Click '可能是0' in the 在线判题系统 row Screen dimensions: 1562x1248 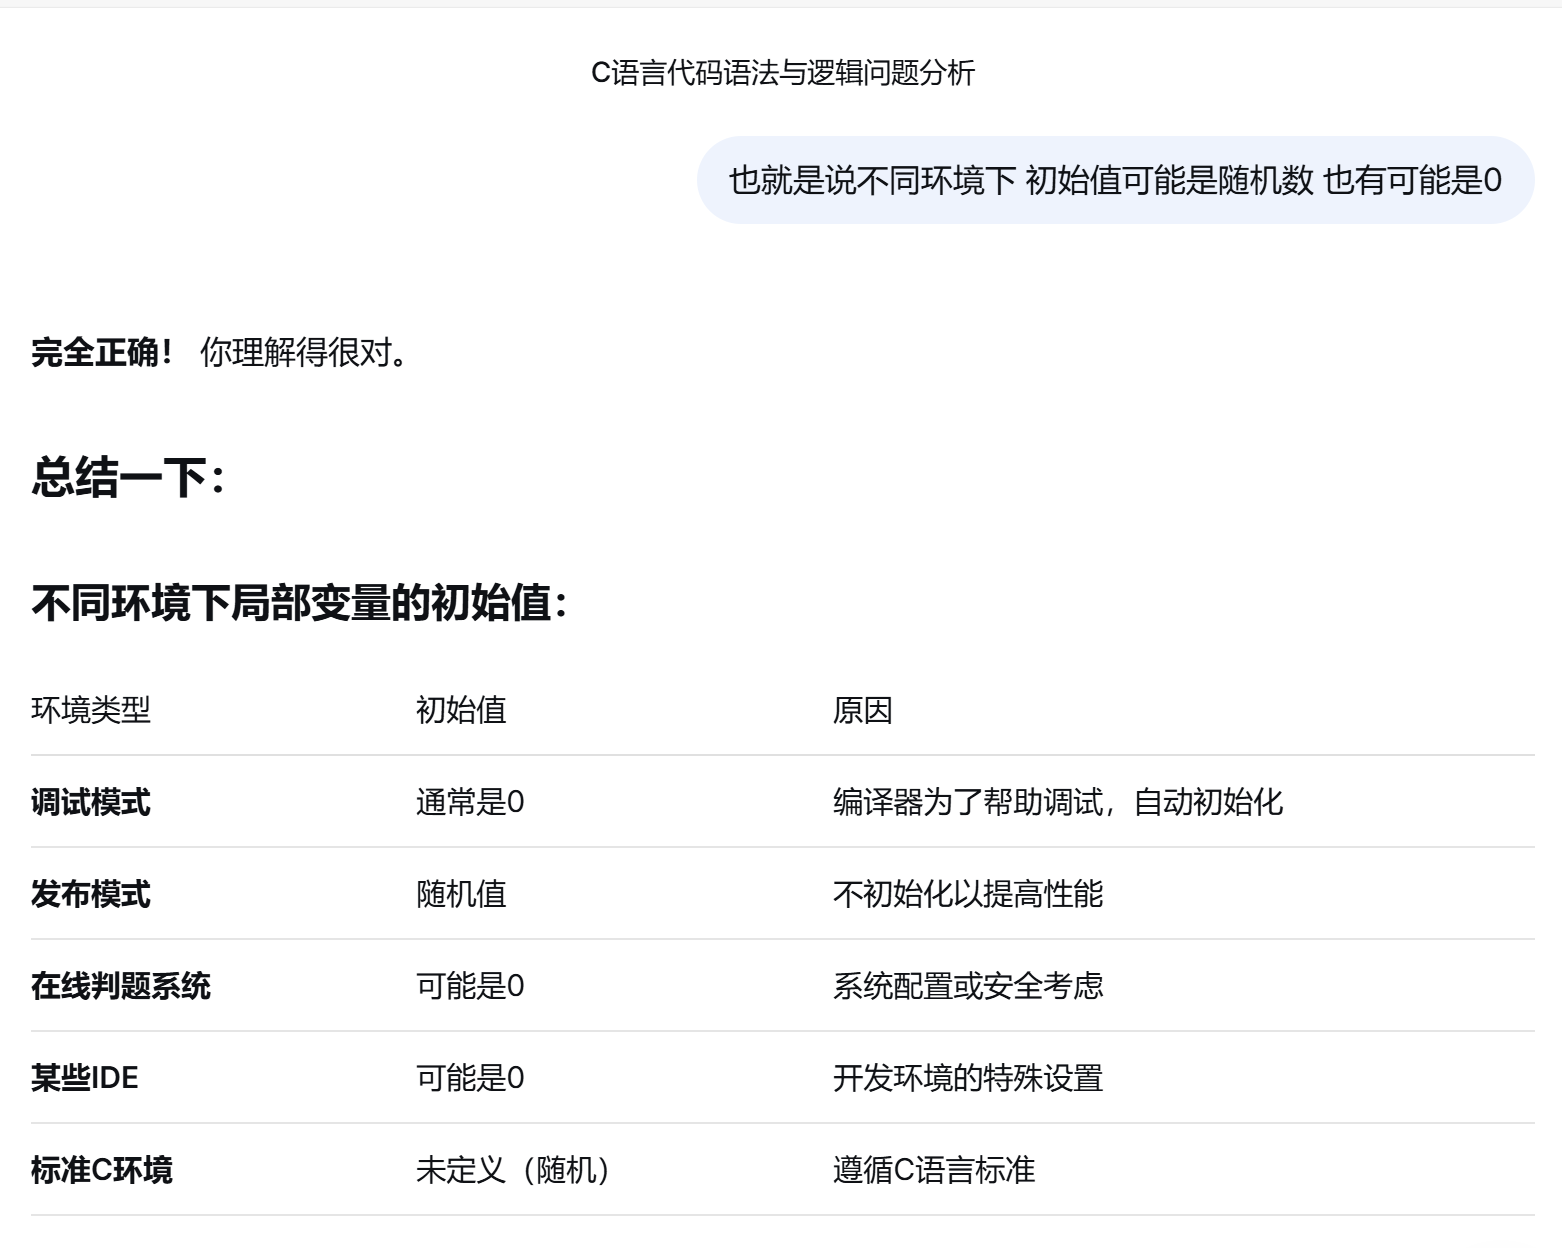coord(470,986)
